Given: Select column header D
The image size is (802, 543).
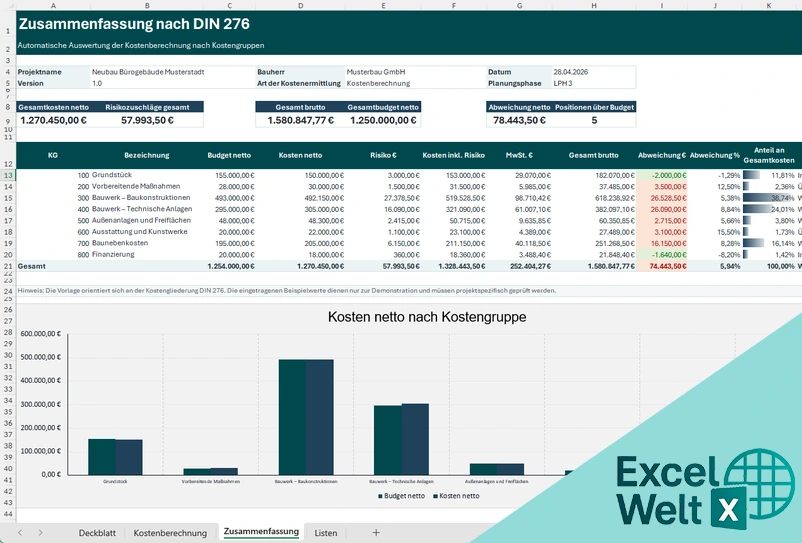Looking at the screenshot, I should click(x=301, y=6).
